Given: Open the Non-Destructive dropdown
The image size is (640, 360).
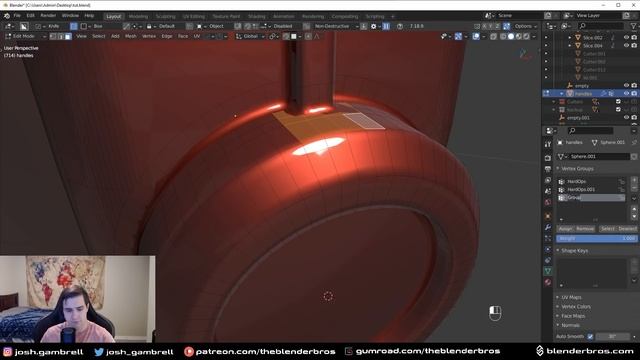Looking at the screenshot, I should [336, 26].
